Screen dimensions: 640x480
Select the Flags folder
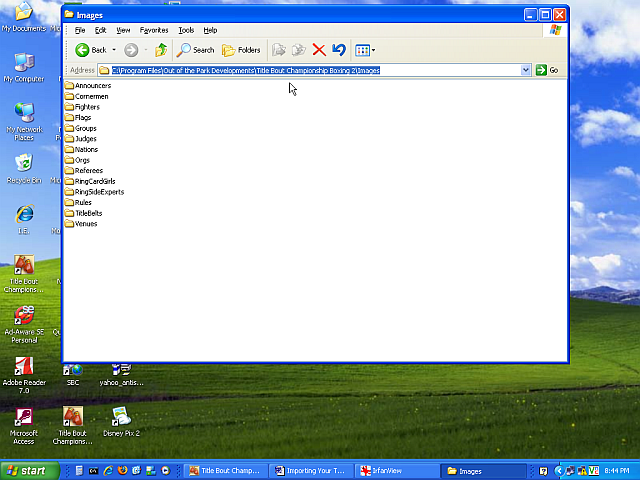pyautogui.click(x=78, y=118)
